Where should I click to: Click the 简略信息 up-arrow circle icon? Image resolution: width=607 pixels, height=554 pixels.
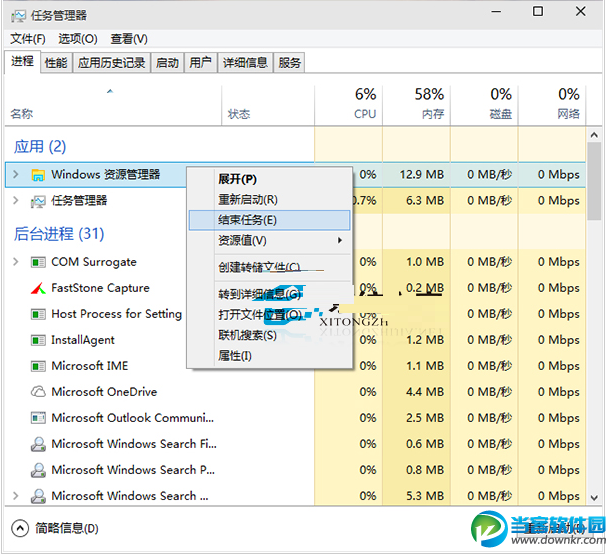click(x=20, y=528)
